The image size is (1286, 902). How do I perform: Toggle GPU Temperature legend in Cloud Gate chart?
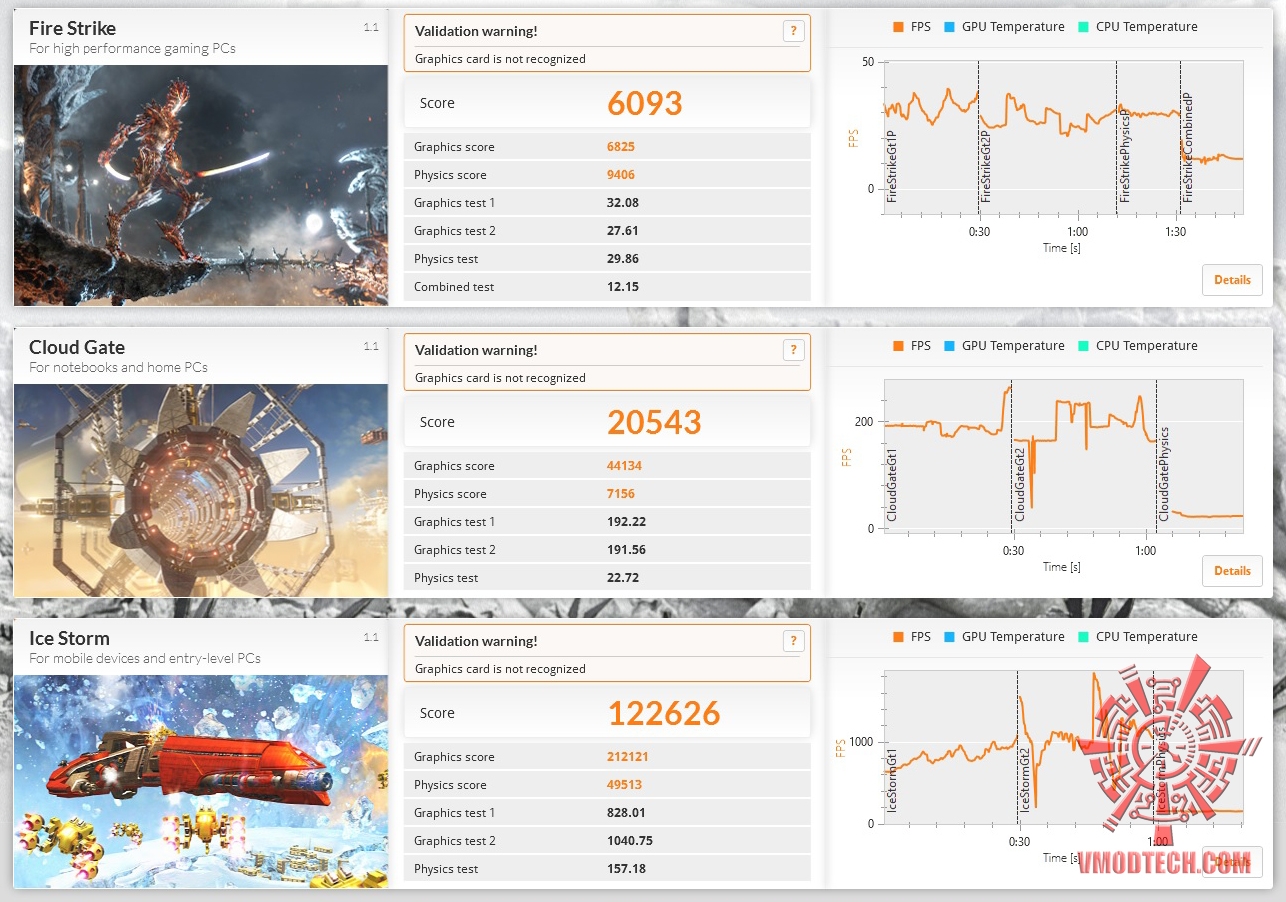pyautogui.click(x=1003, y=346)
